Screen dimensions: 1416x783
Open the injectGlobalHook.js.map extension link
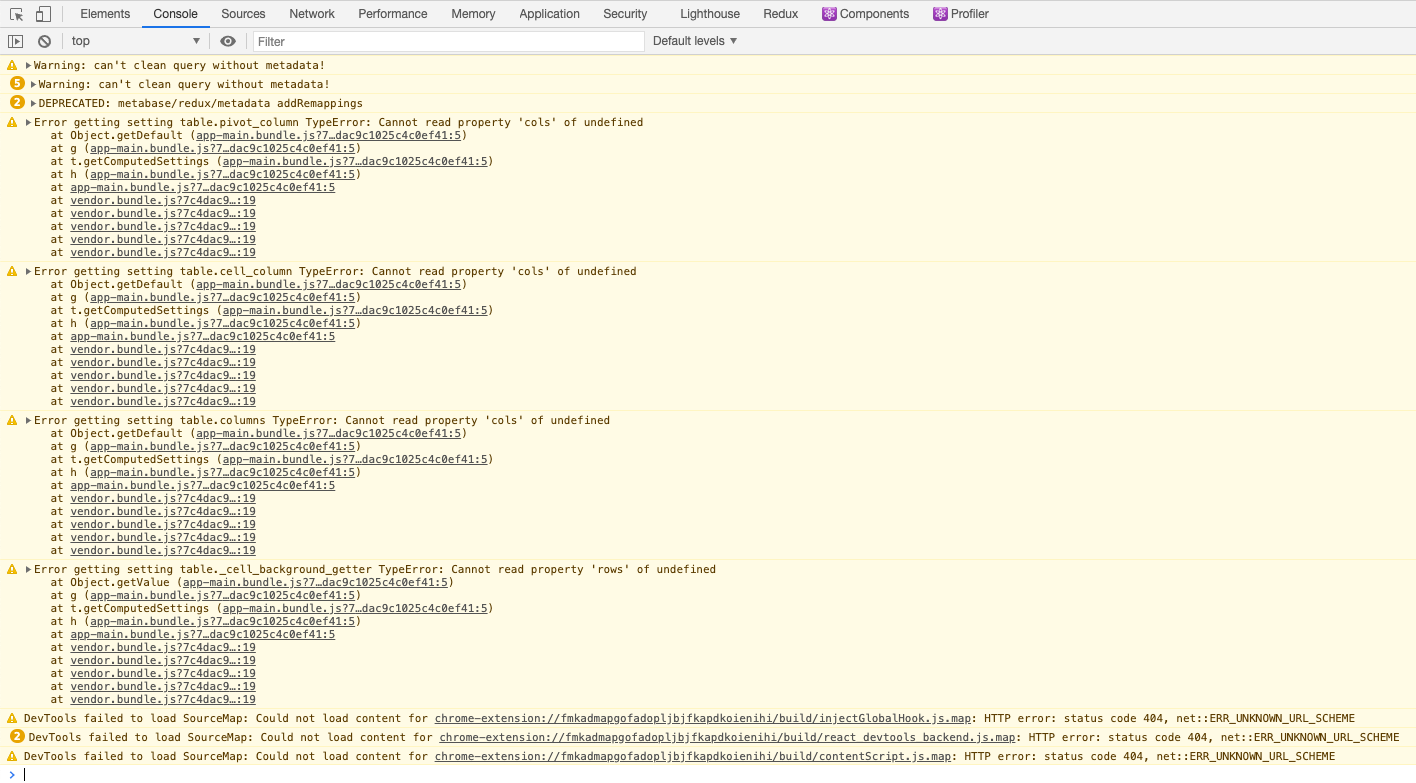pos(703,718)
